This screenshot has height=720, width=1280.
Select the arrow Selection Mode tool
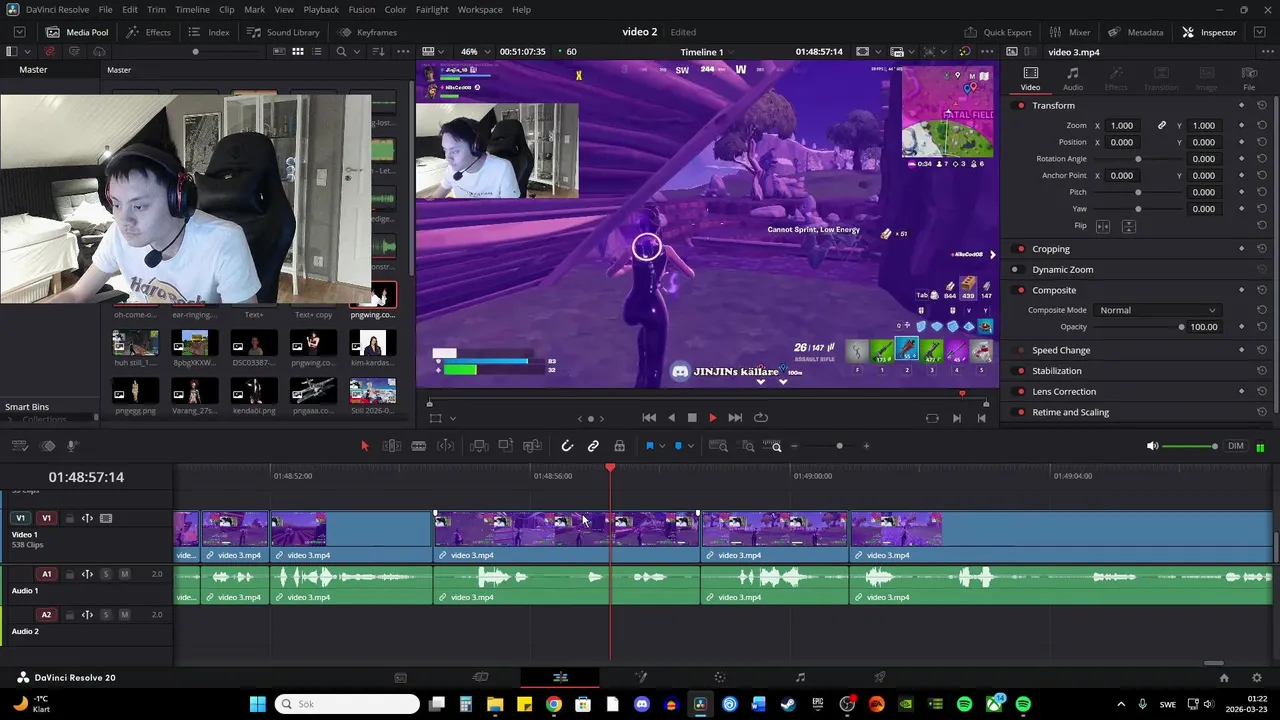[x=365, y=446]
